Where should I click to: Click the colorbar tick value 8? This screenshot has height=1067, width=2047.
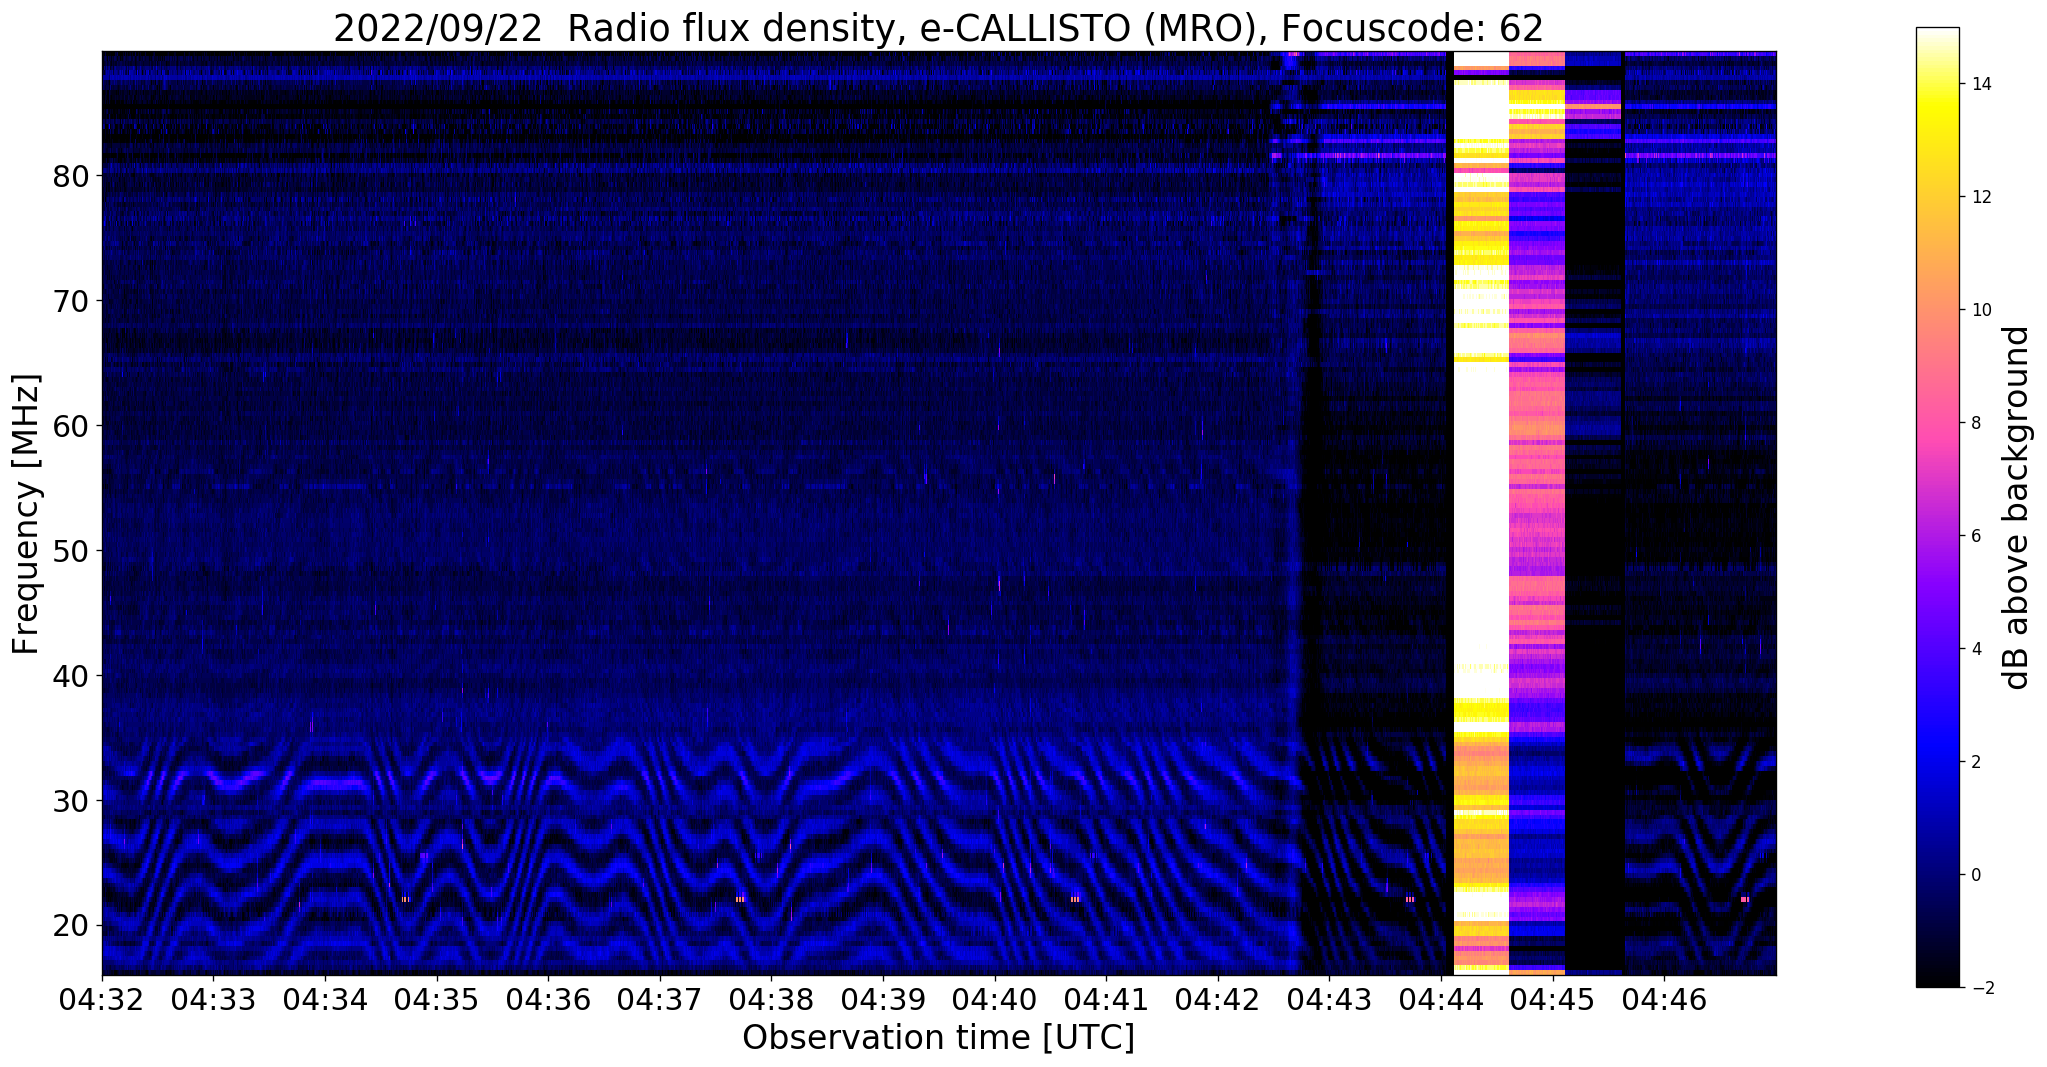1975,423
